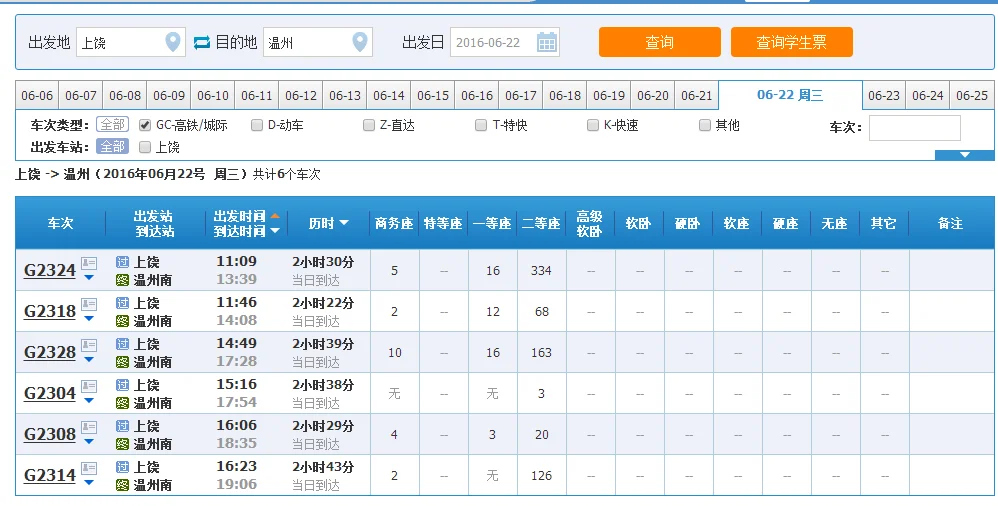This screenshot has height=506, width=998.
Task: Click the location pin icon in 目的地 field
Action: [x=360, y=43]
